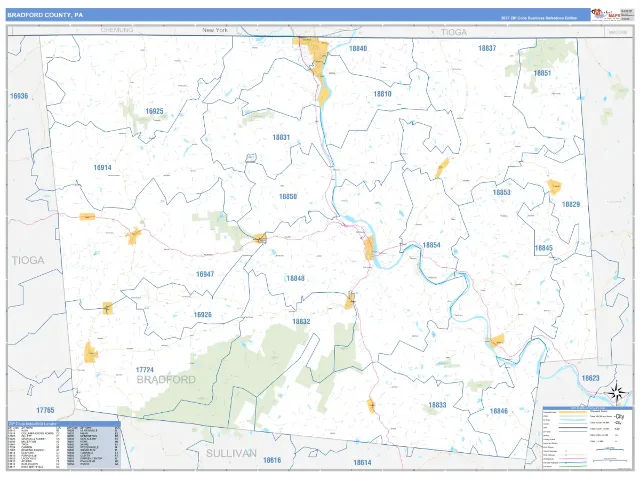Select ZIP code label 16925
Viewport: 640px width, 480px height.
click(x=154, y=111)
